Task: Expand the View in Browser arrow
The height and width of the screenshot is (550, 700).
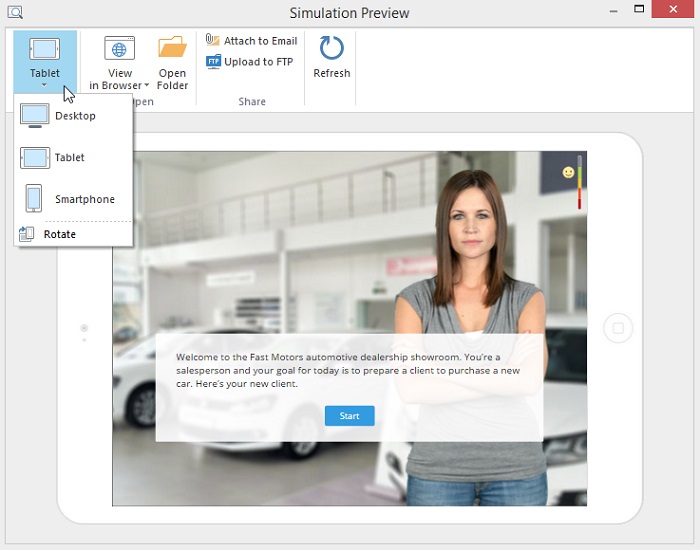Action: click(x=146, y=85)
